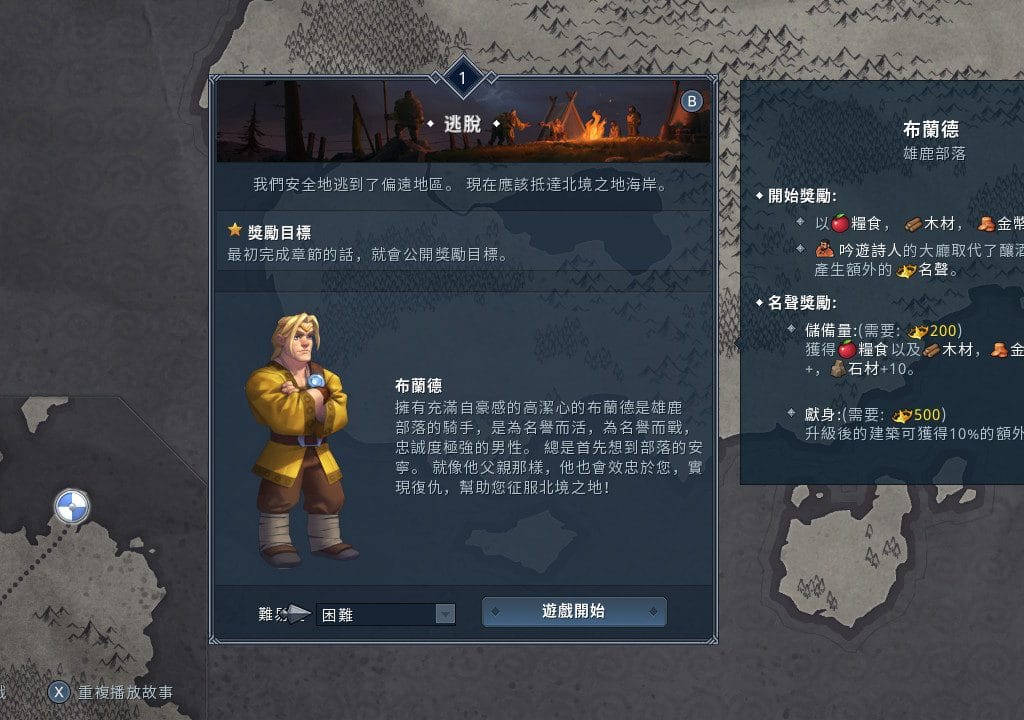The width and height of the screenshot is (1024, 720).
Task: Click the 布蘭德 clan title in side panel
Action: point(931,129)
